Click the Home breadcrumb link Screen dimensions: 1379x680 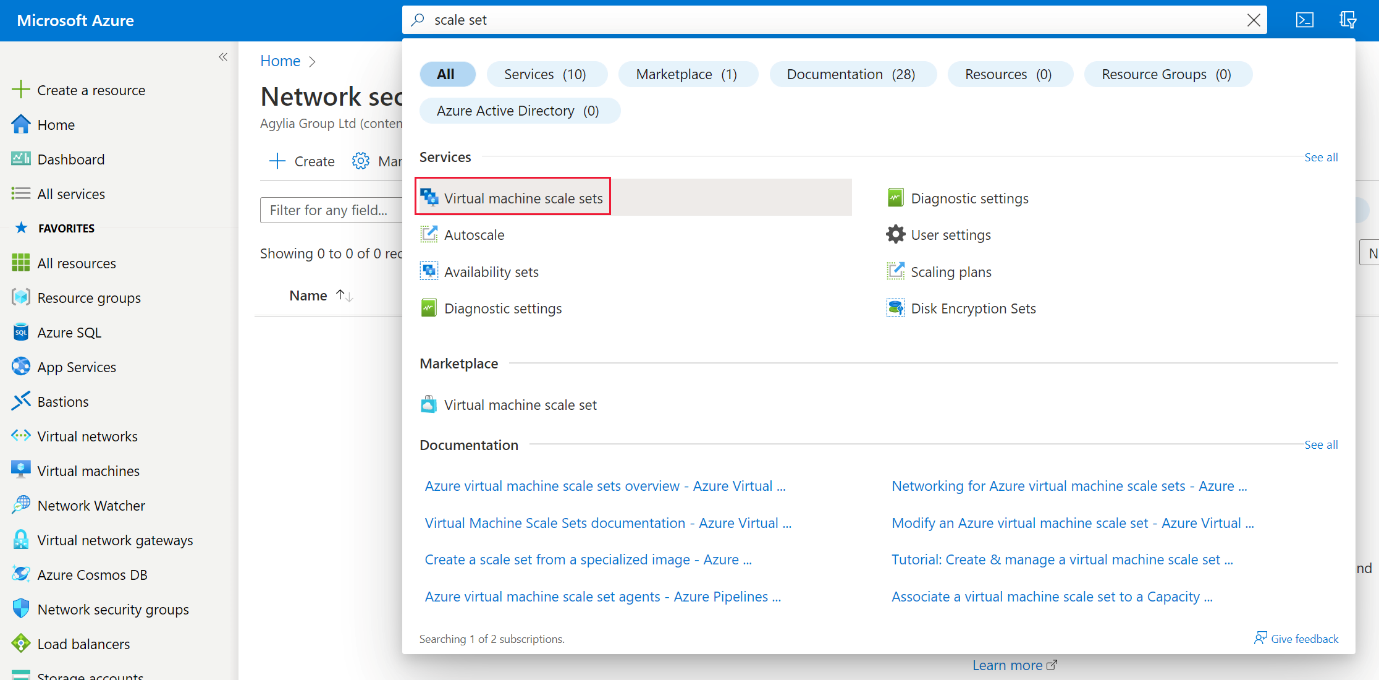tap(280, 61)
